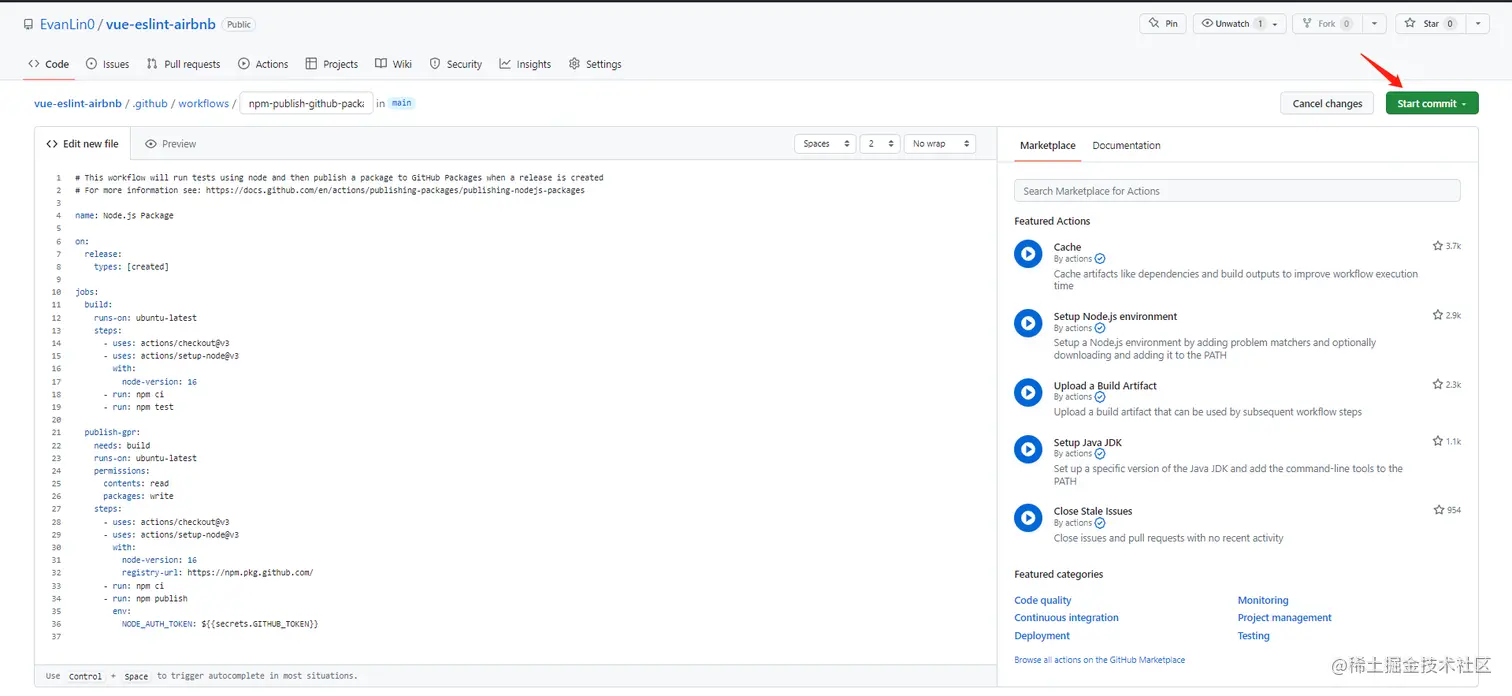This screenshot has width=1512, height=696.
Task: Open the Issues tab
Action: pos(107,64)
